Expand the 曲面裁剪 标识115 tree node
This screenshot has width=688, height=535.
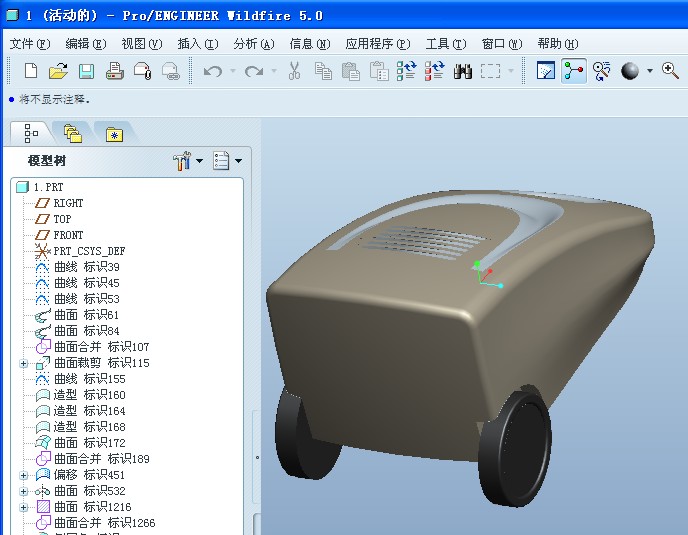point(24,363)
